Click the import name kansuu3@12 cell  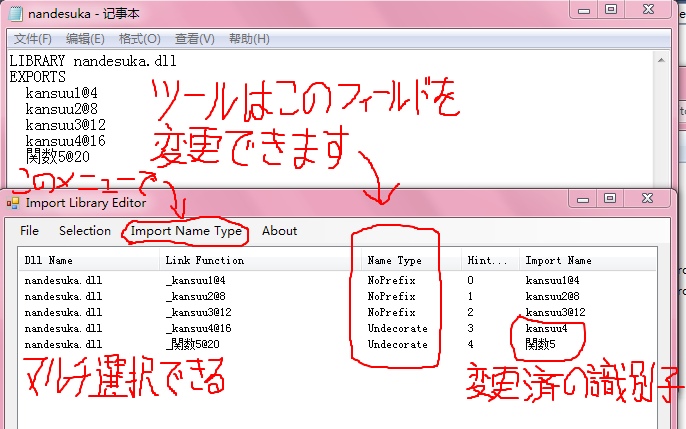click(556, 312)
